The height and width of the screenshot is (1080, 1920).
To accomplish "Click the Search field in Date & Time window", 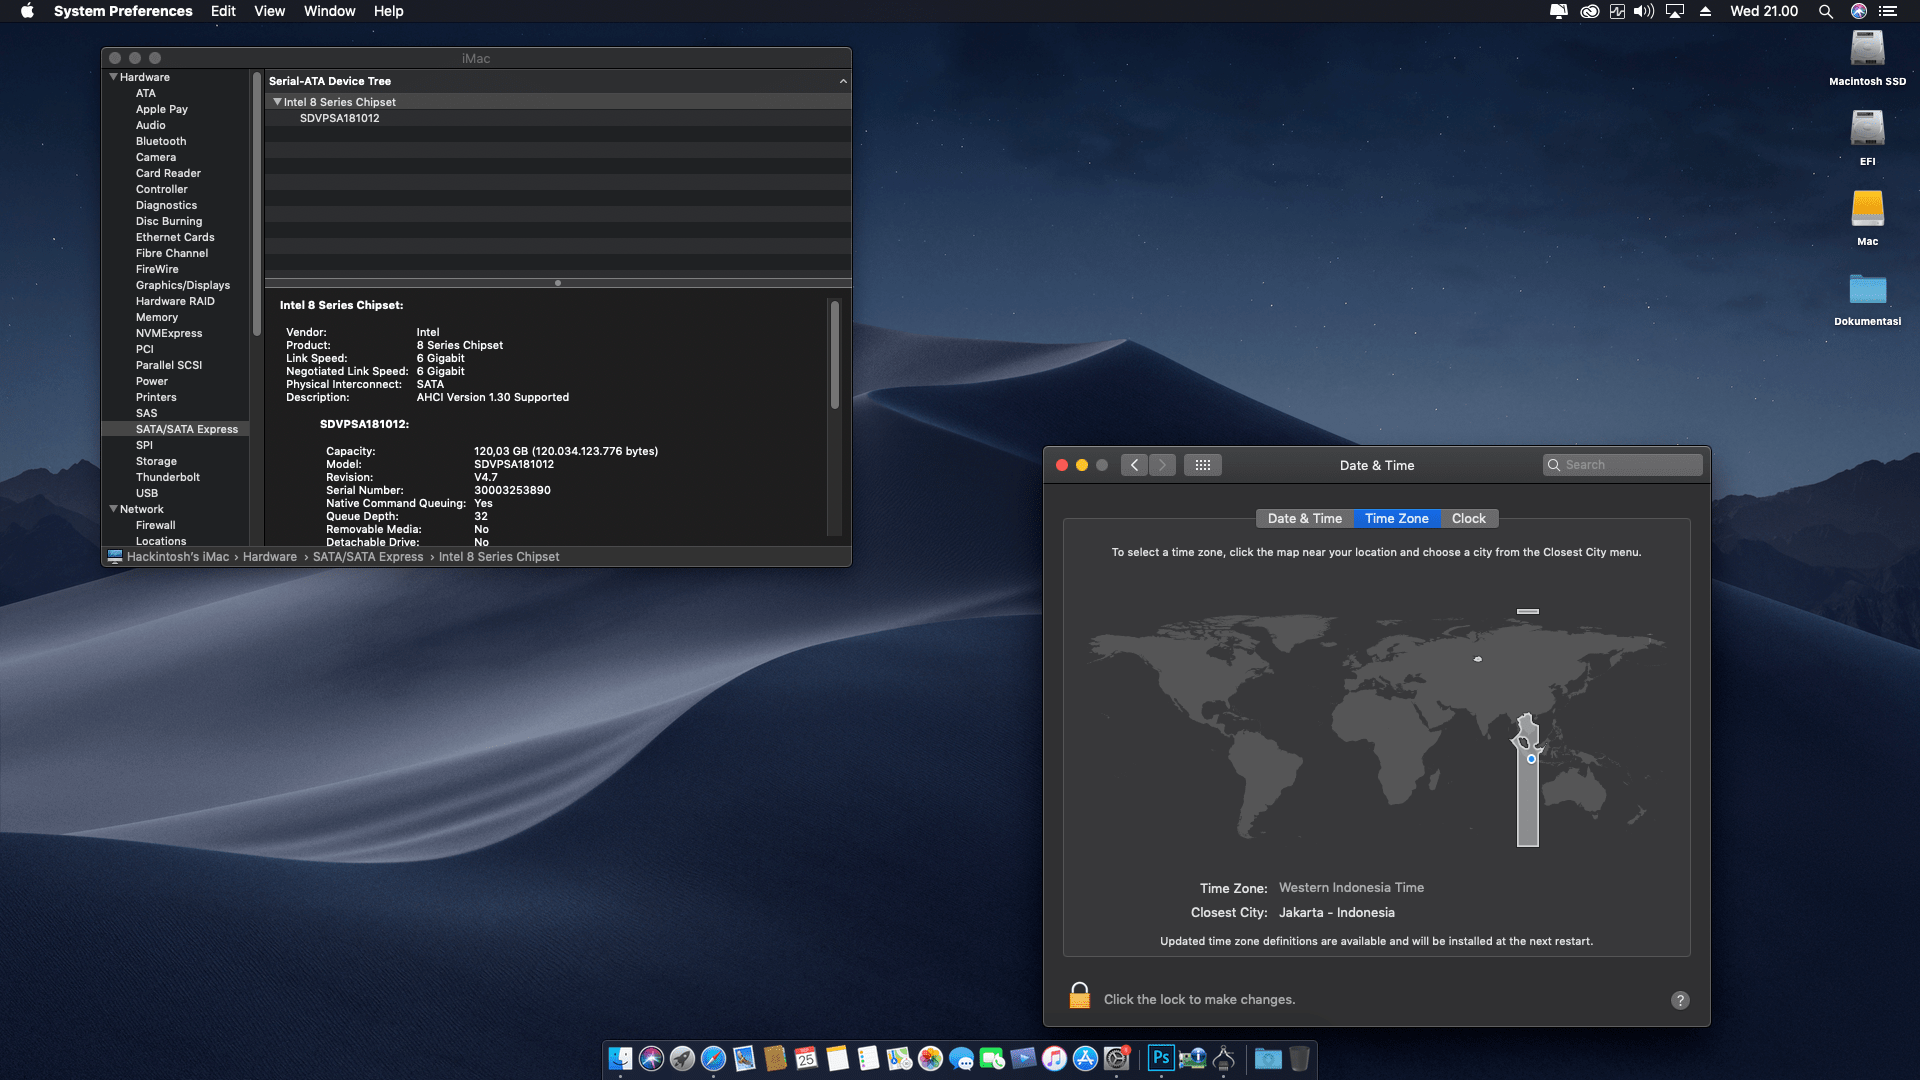I will [x=1622, y=464].
